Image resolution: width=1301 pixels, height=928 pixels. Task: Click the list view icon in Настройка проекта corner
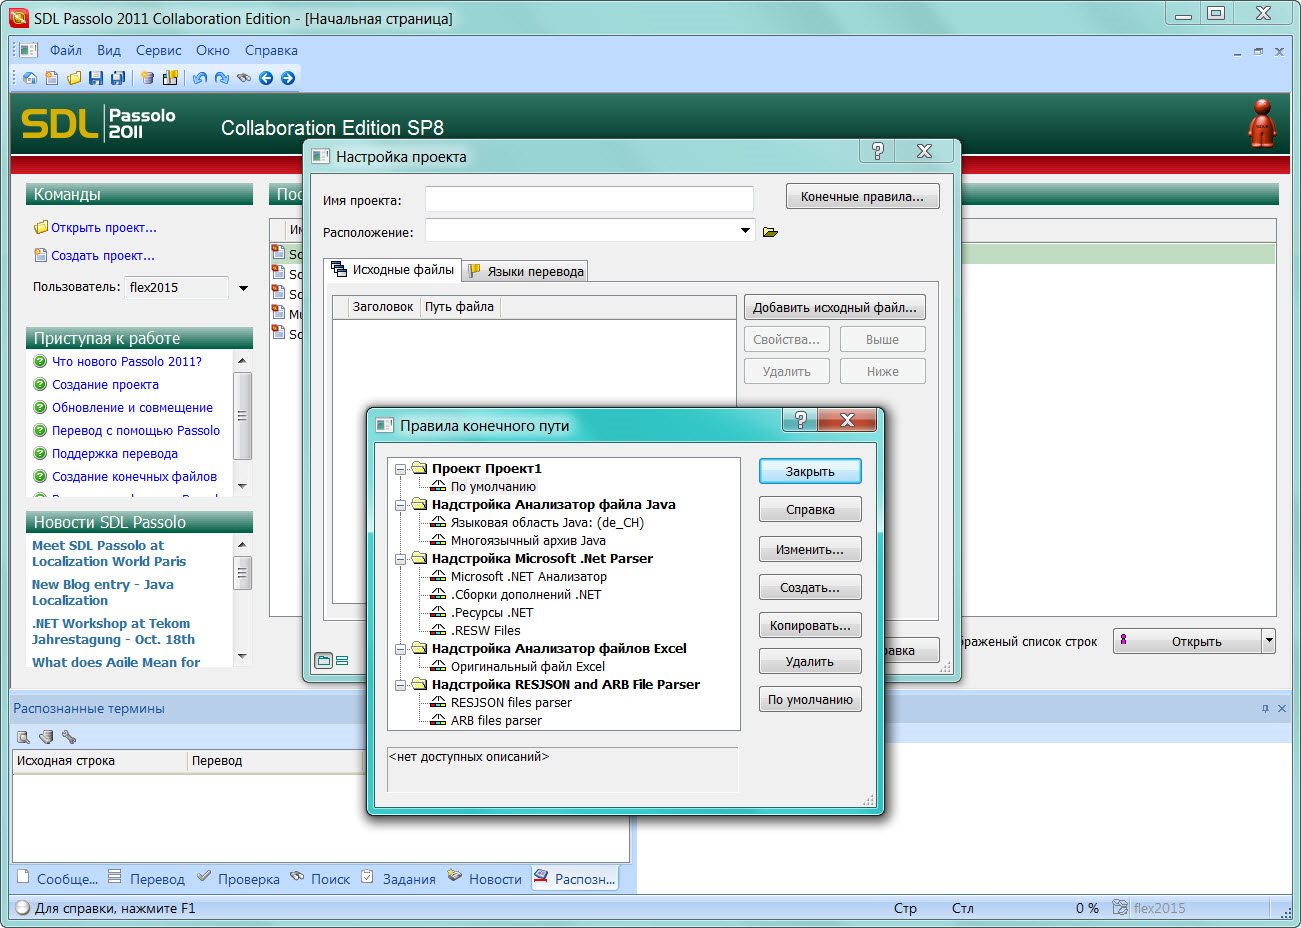pyautogui.click(x=342, y=660)
